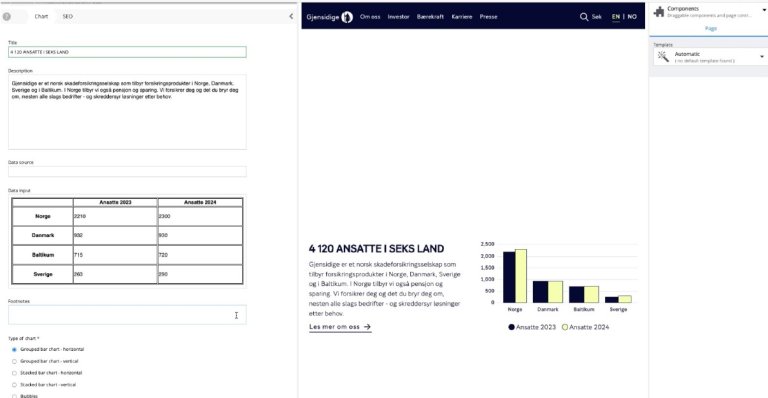
Task: Click the Automatic template wand icon
Action: click(x=663, y=57)
